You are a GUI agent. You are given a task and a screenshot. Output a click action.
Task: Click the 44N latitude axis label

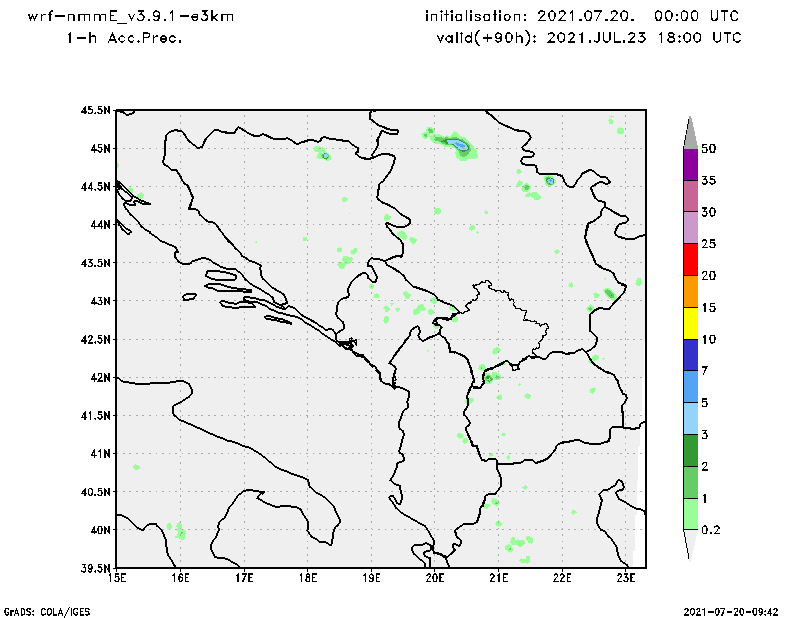[x=101, y=225]
